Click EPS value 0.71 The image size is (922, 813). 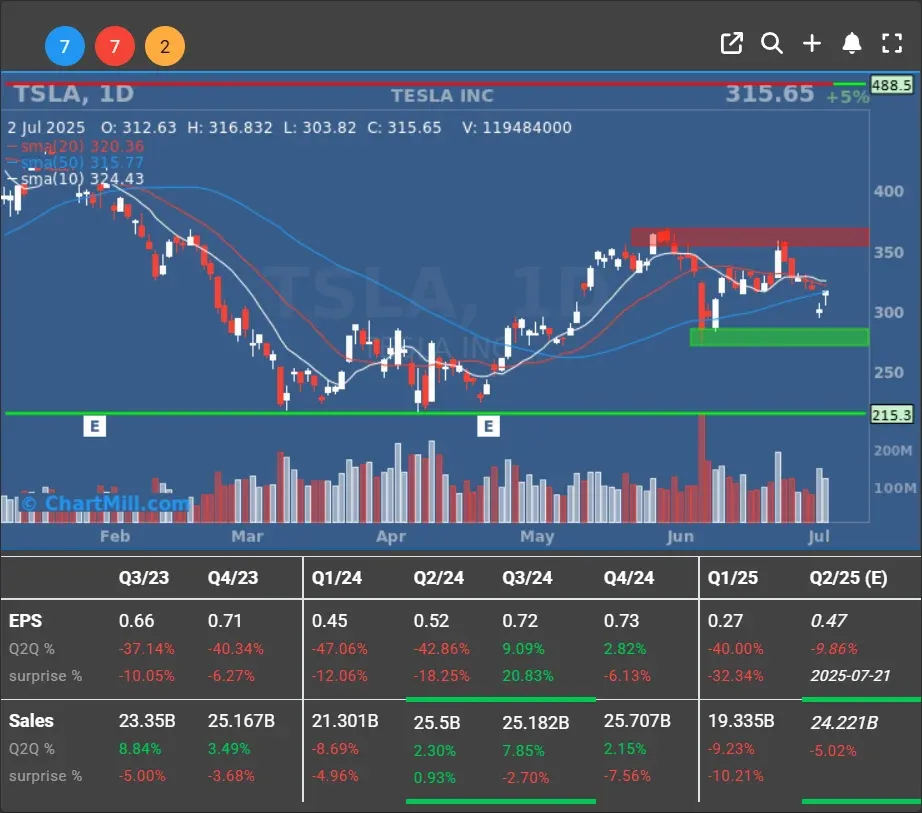pyautogui.click(x=225, y=621)
